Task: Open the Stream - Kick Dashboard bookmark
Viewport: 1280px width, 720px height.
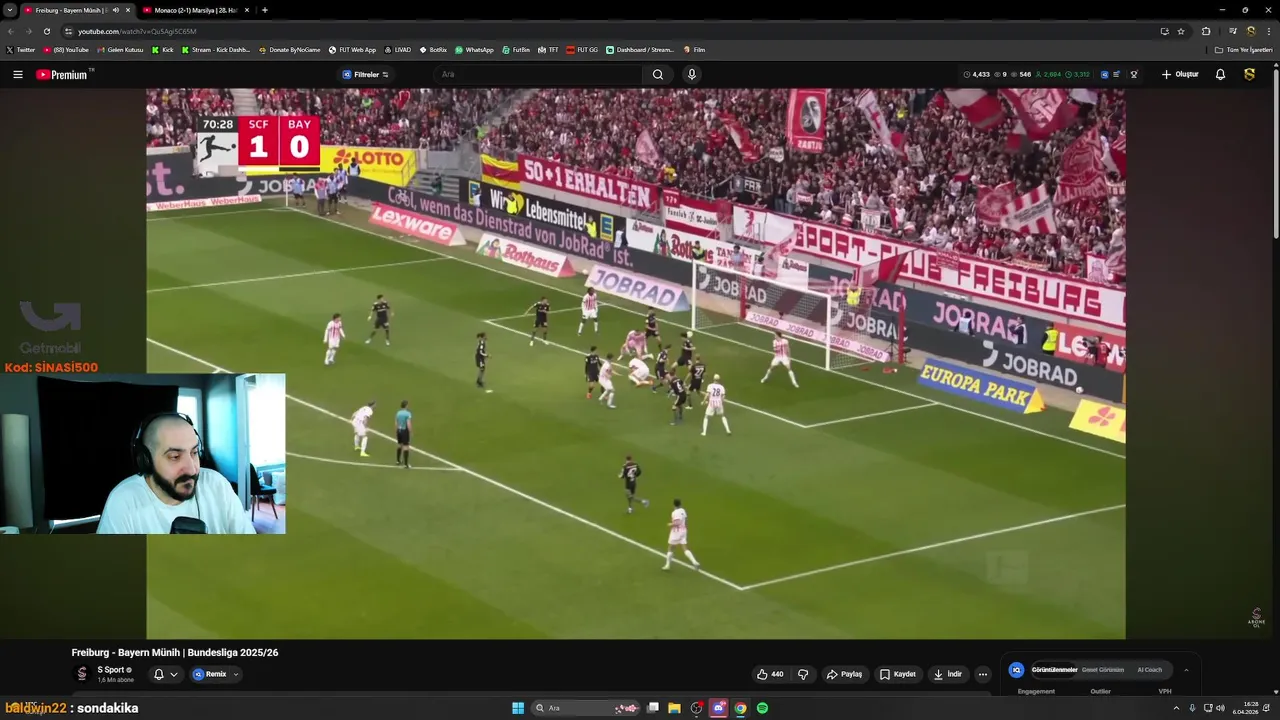Action: pos(215,49)
